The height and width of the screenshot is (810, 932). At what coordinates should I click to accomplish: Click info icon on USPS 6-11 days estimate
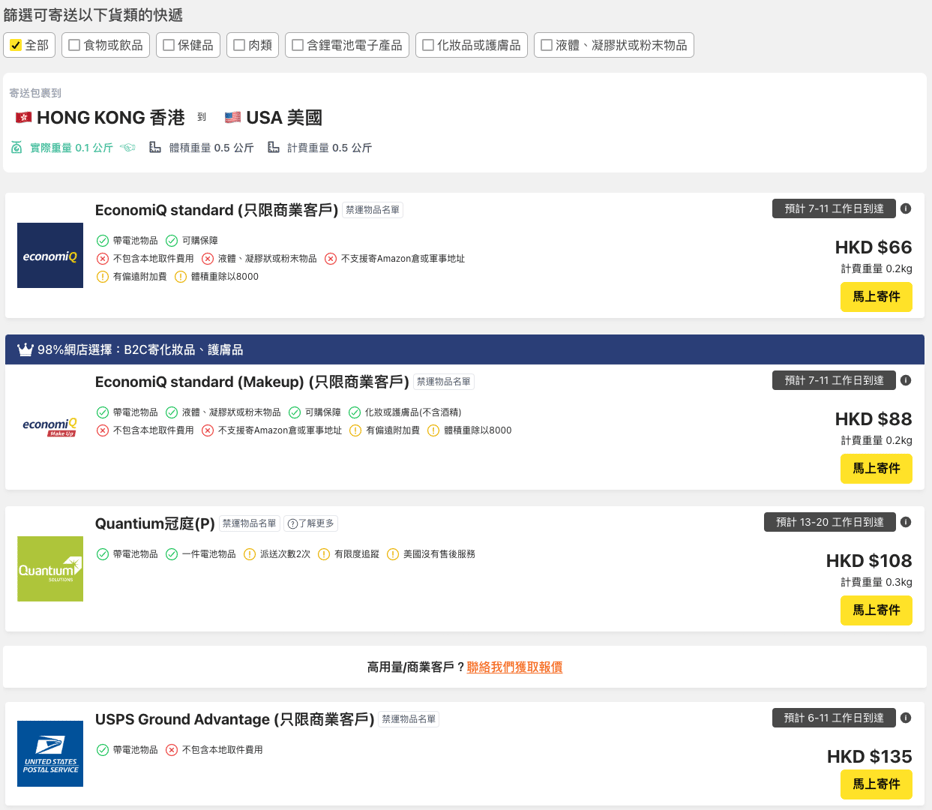905,718
